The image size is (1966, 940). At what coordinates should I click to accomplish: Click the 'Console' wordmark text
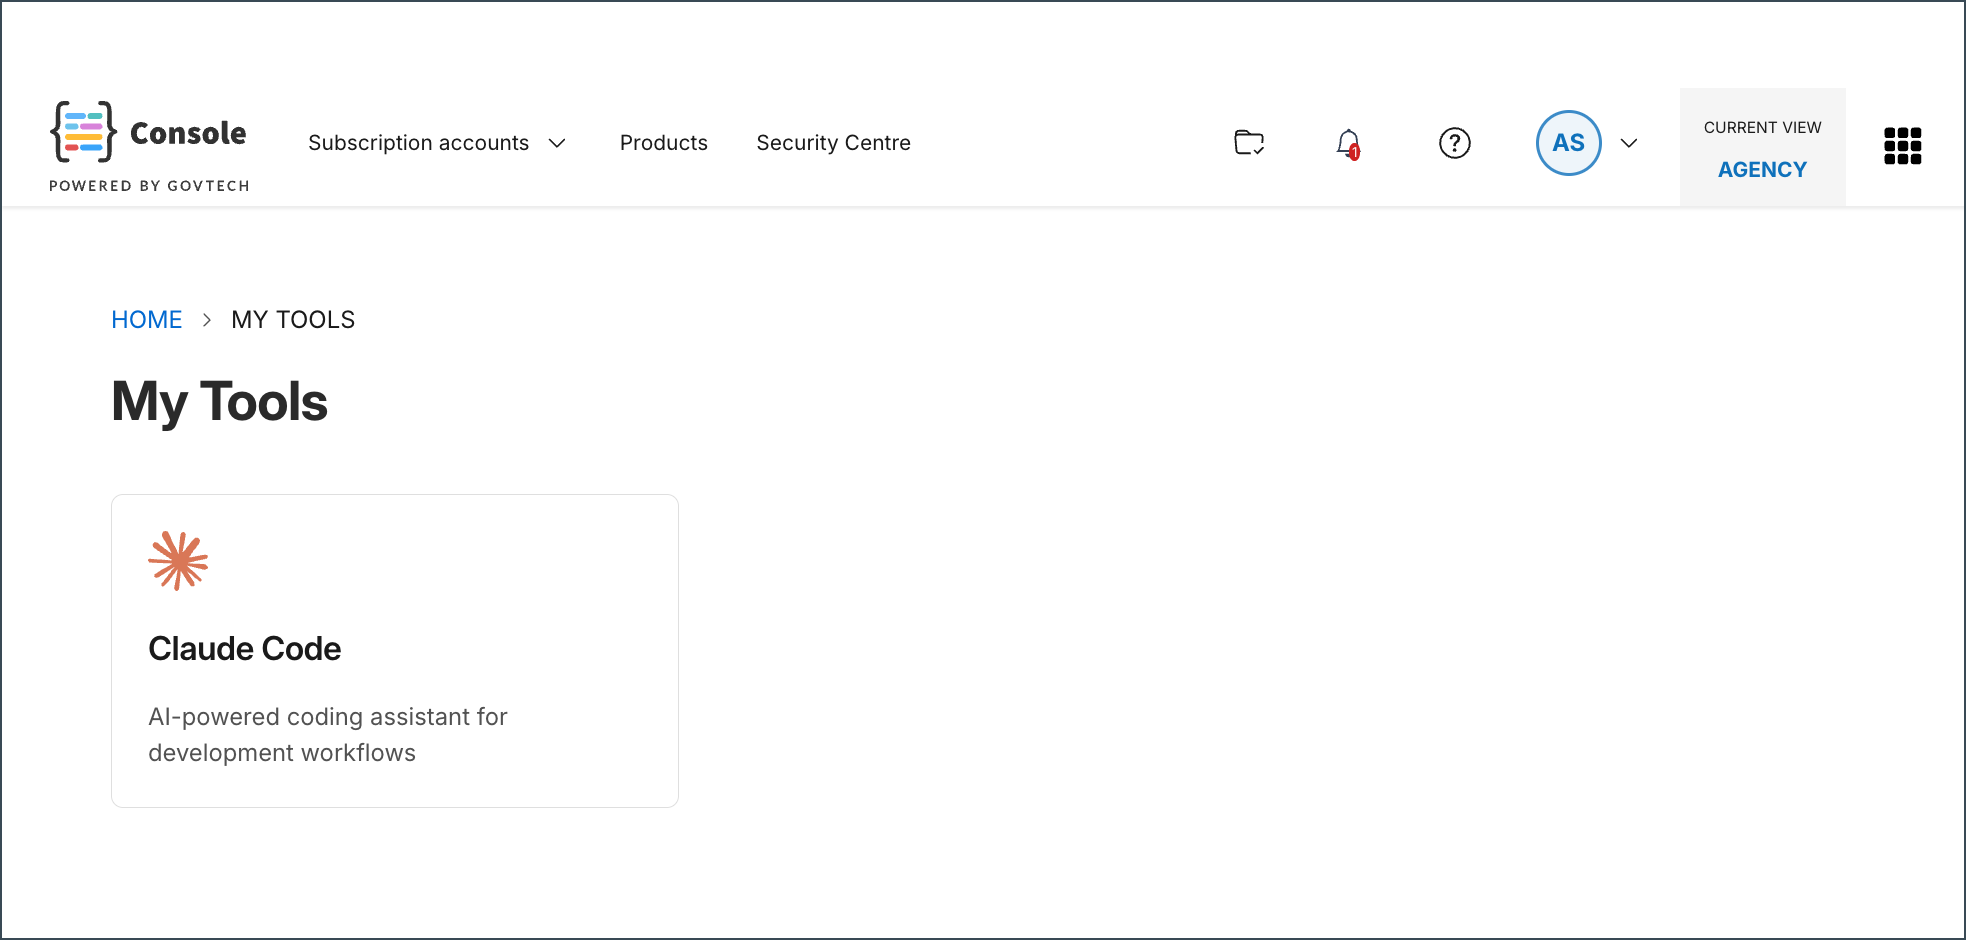point(188,133)
